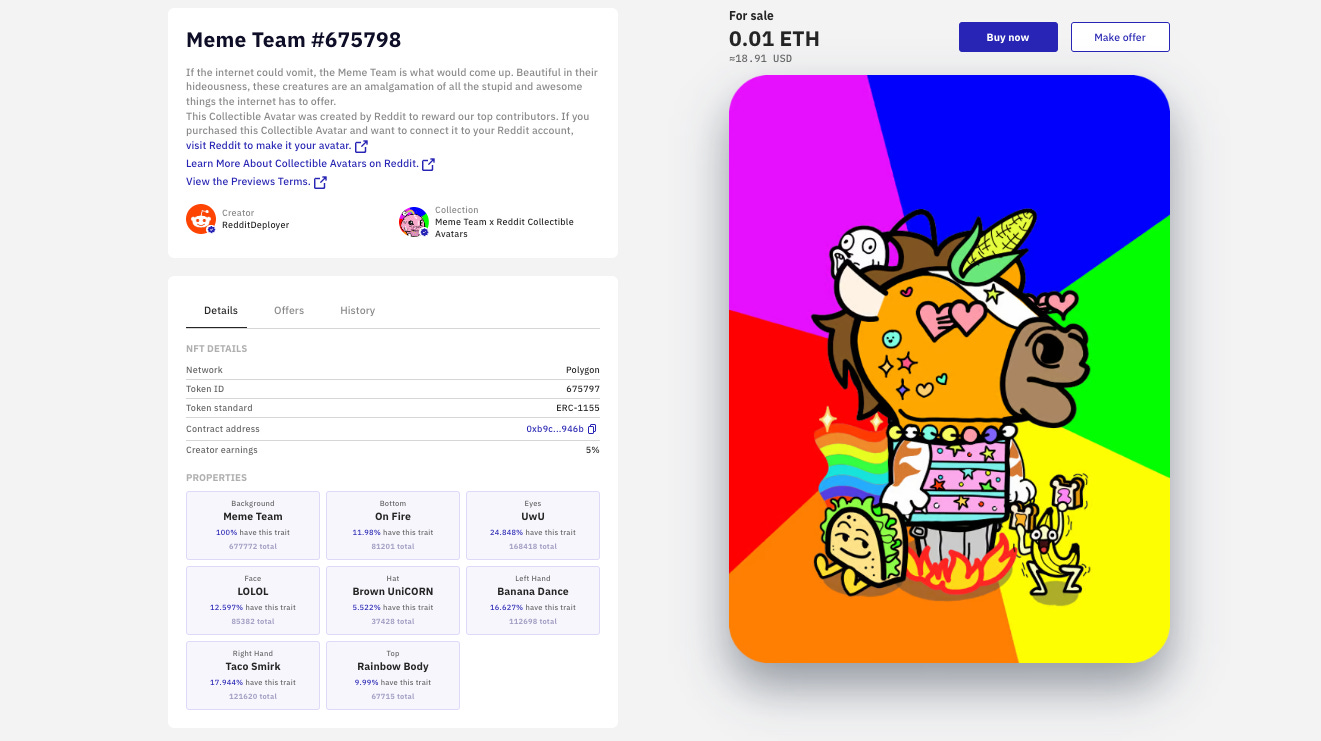Click the copy icon beside the contract address
This screenshot has width=1321, height=741.
(592, 429)
